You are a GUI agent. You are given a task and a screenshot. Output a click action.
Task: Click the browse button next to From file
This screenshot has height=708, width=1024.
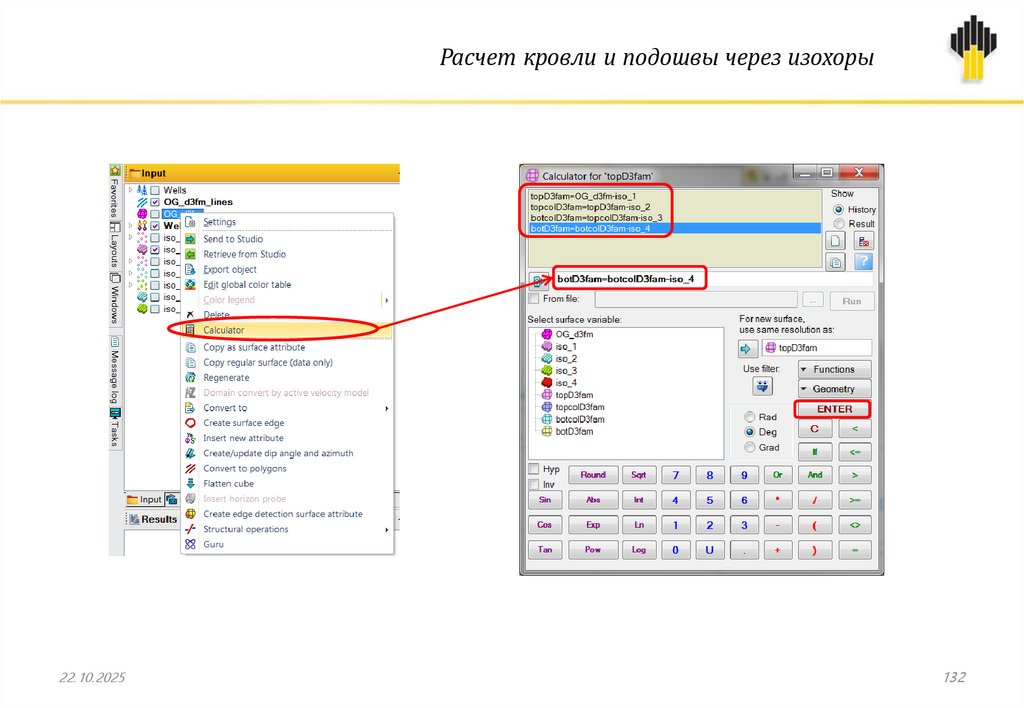tap(812, 301)
